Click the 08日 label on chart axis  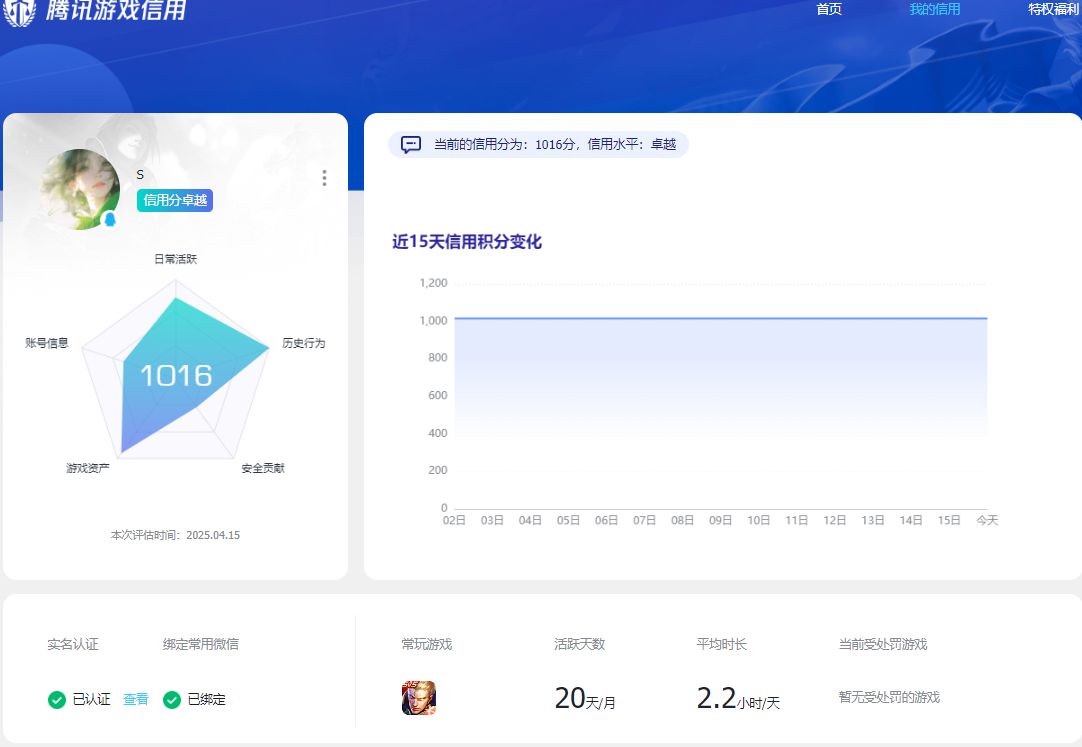(x=682, y=520)
